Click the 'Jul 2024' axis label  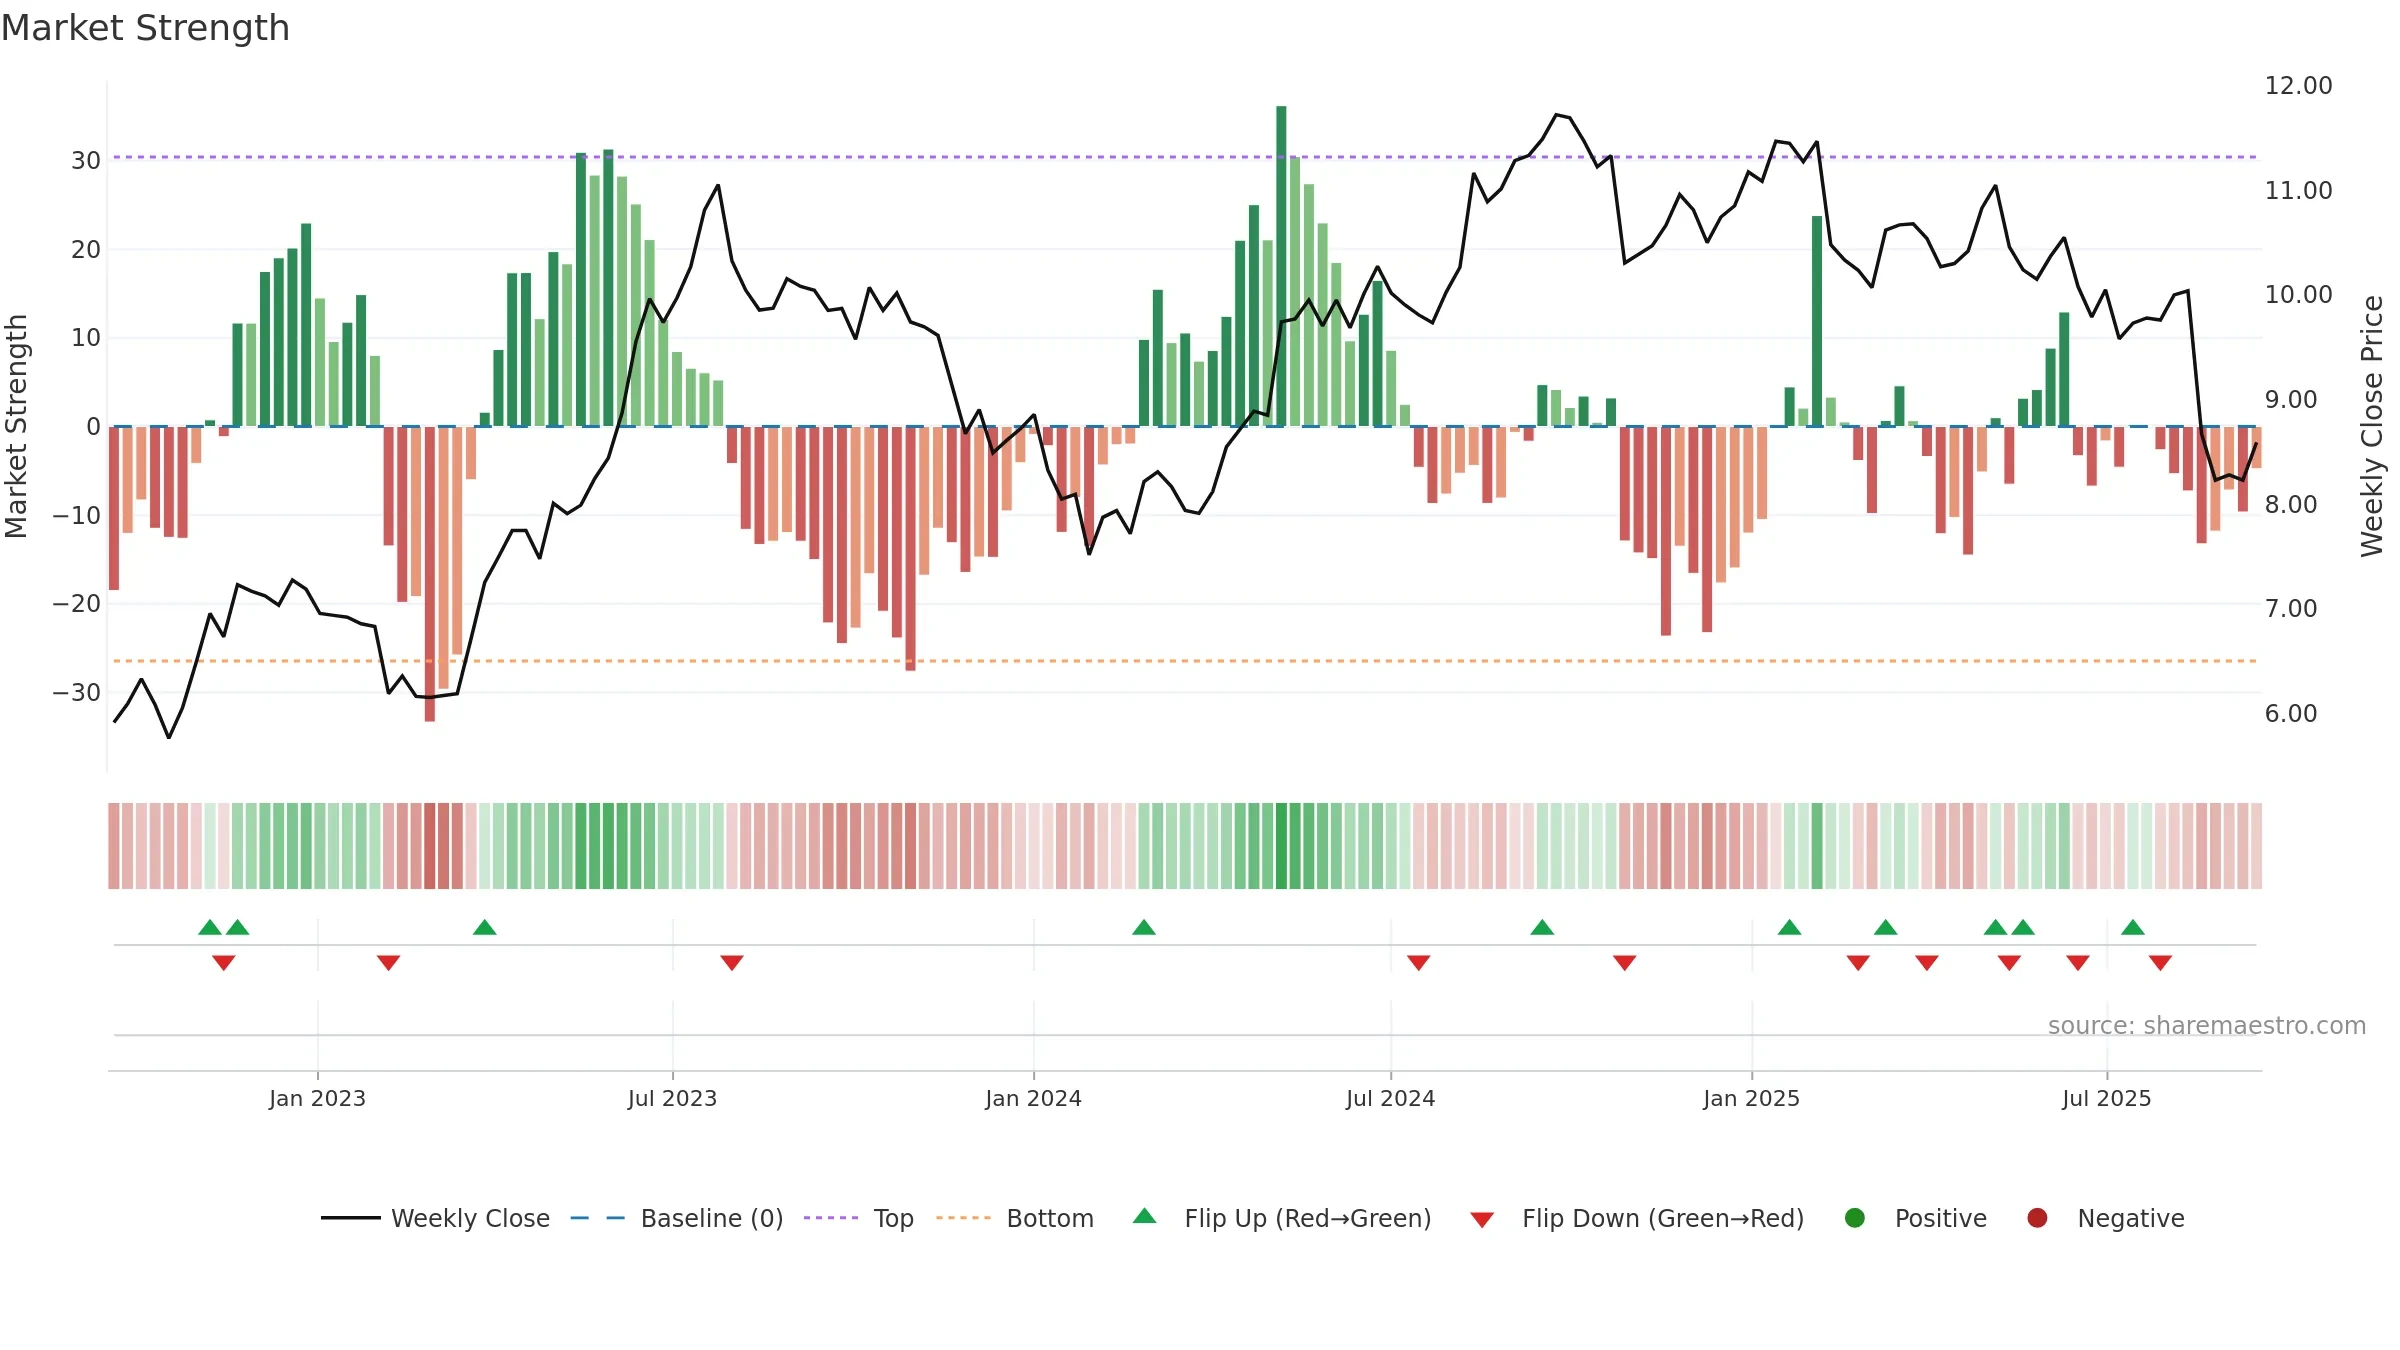pos(1390,1098)
